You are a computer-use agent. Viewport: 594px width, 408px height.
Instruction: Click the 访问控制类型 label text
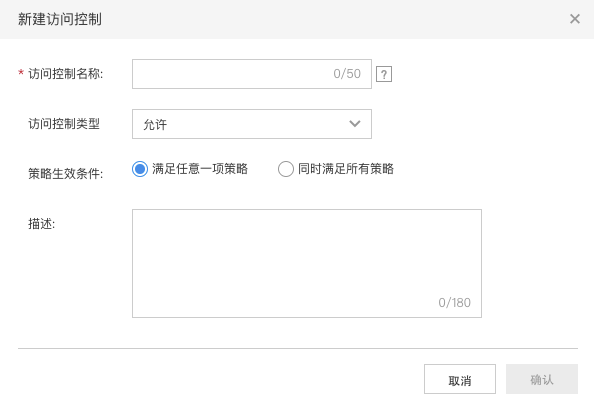point(64,124)
